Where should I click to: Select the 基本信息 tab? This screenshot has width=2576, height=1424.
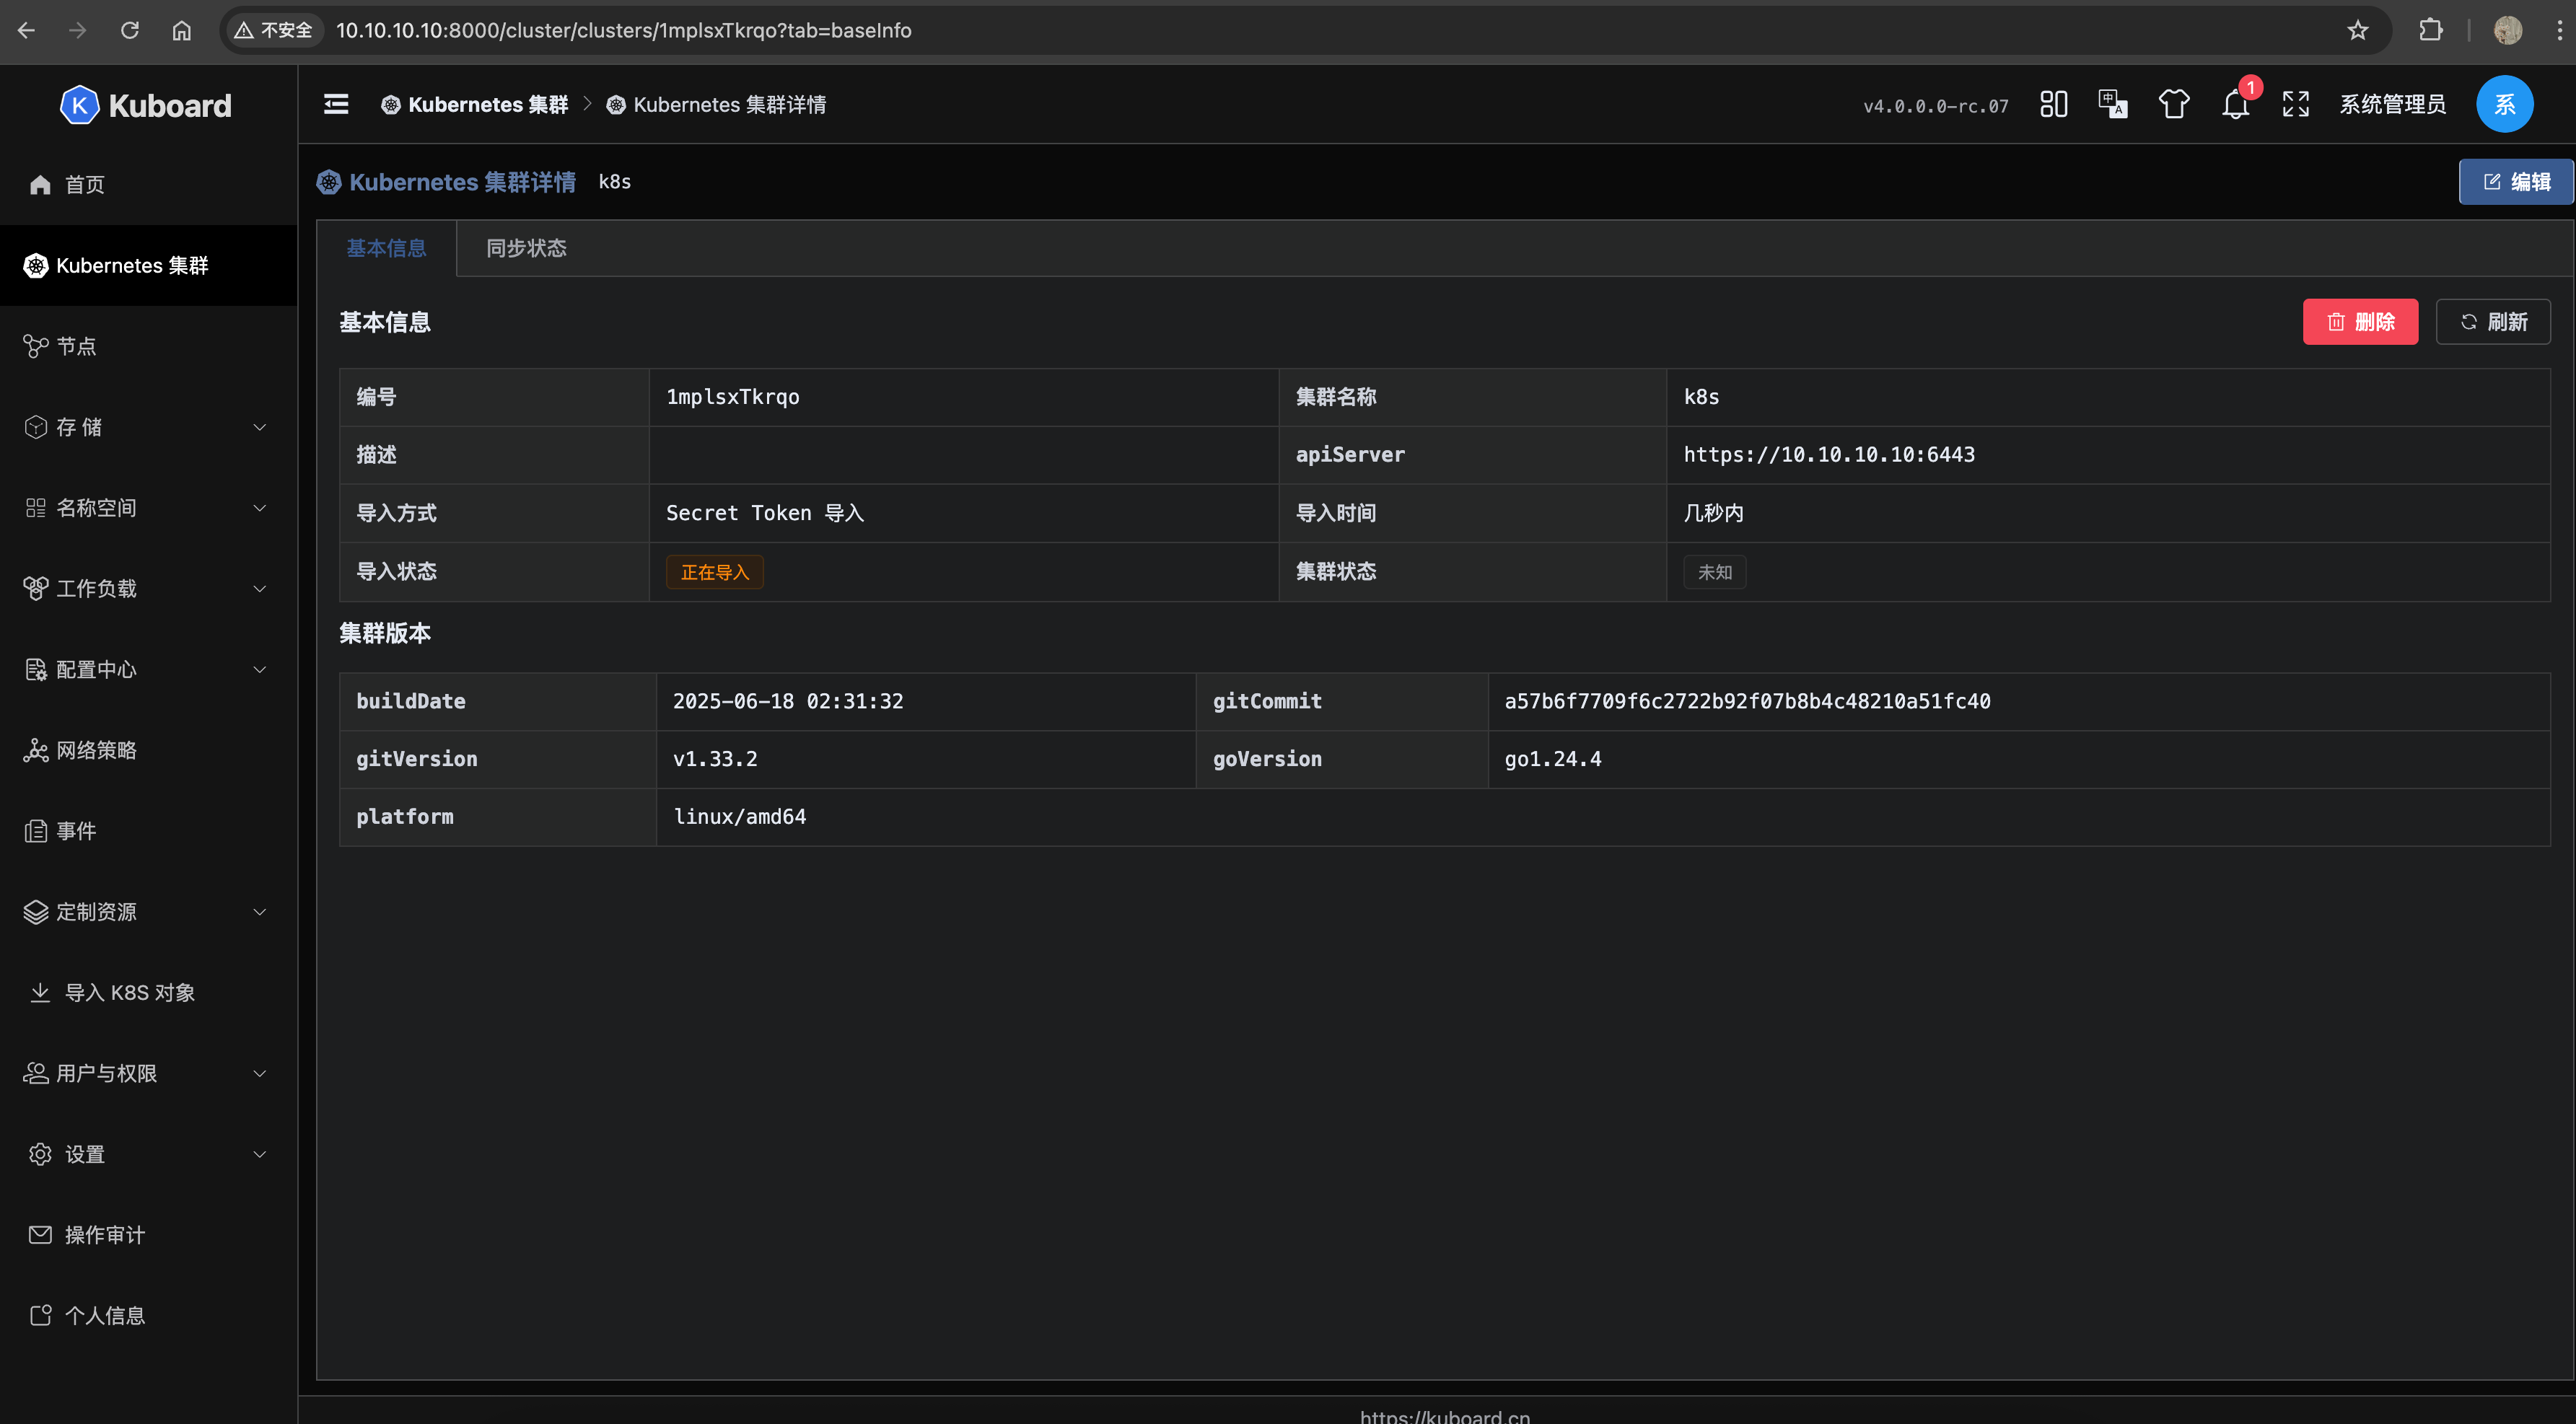pyautogui.click(x=386, y=248)
